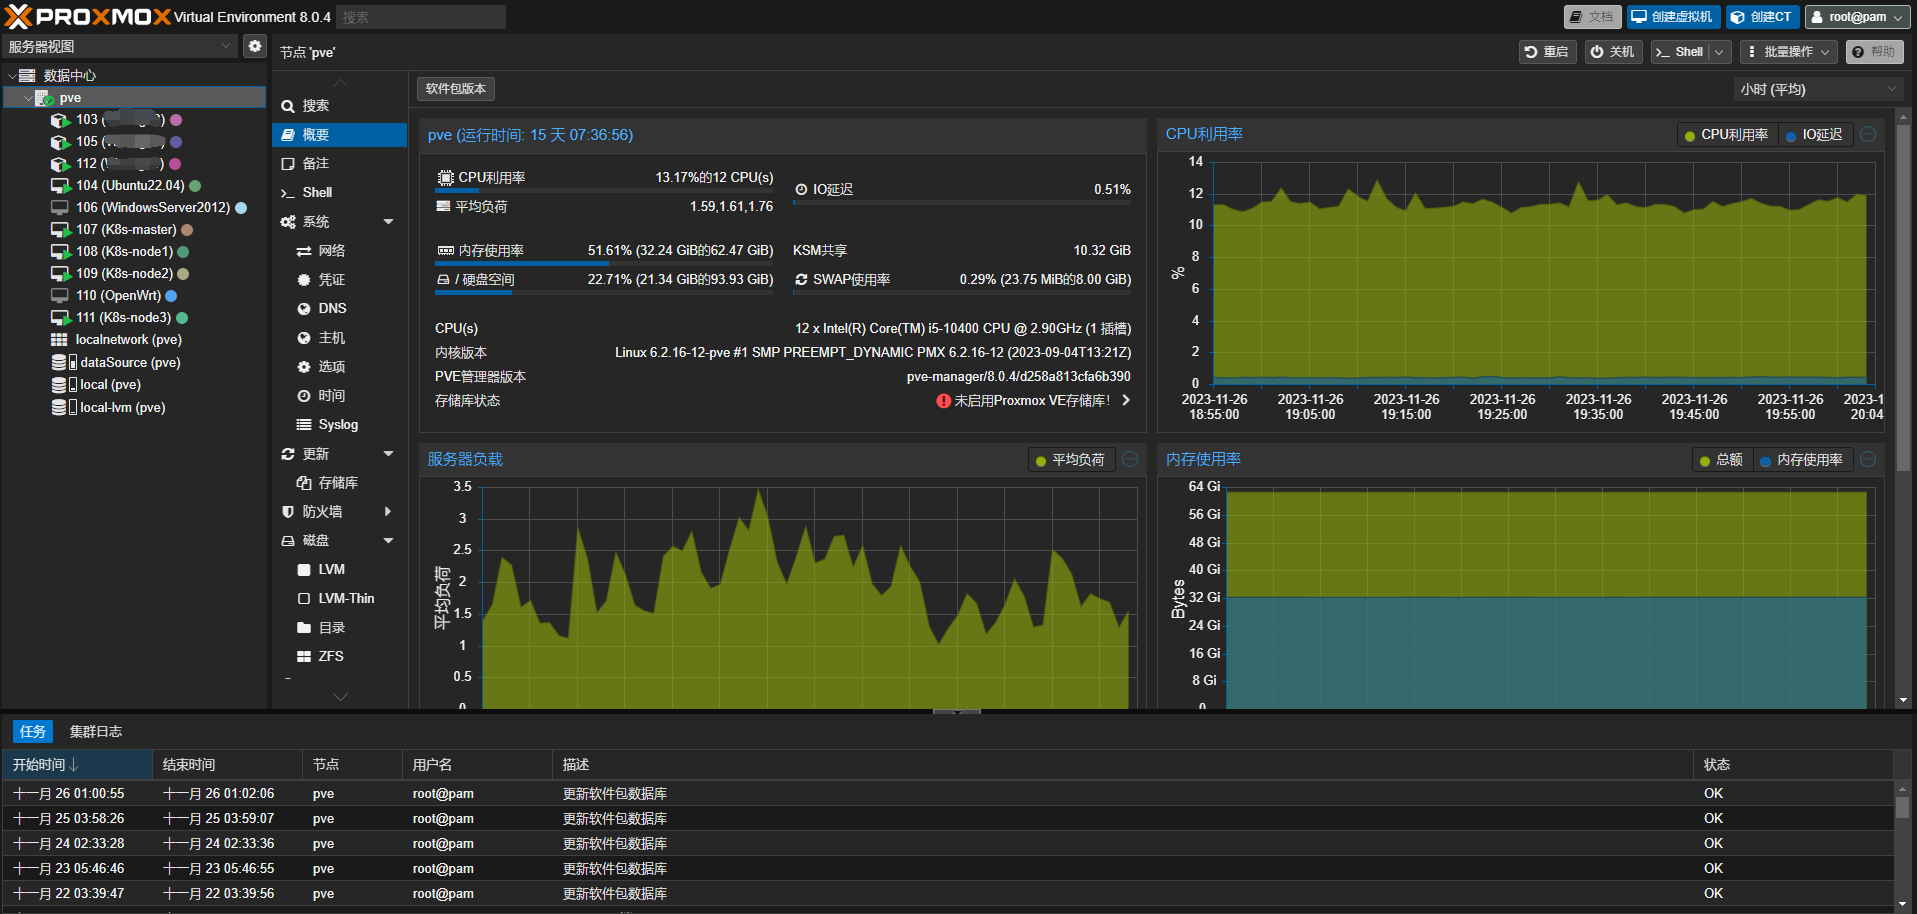This screenshot has height=914, width=1917.
Task: Open the server view settings gear
Action: 255,46
